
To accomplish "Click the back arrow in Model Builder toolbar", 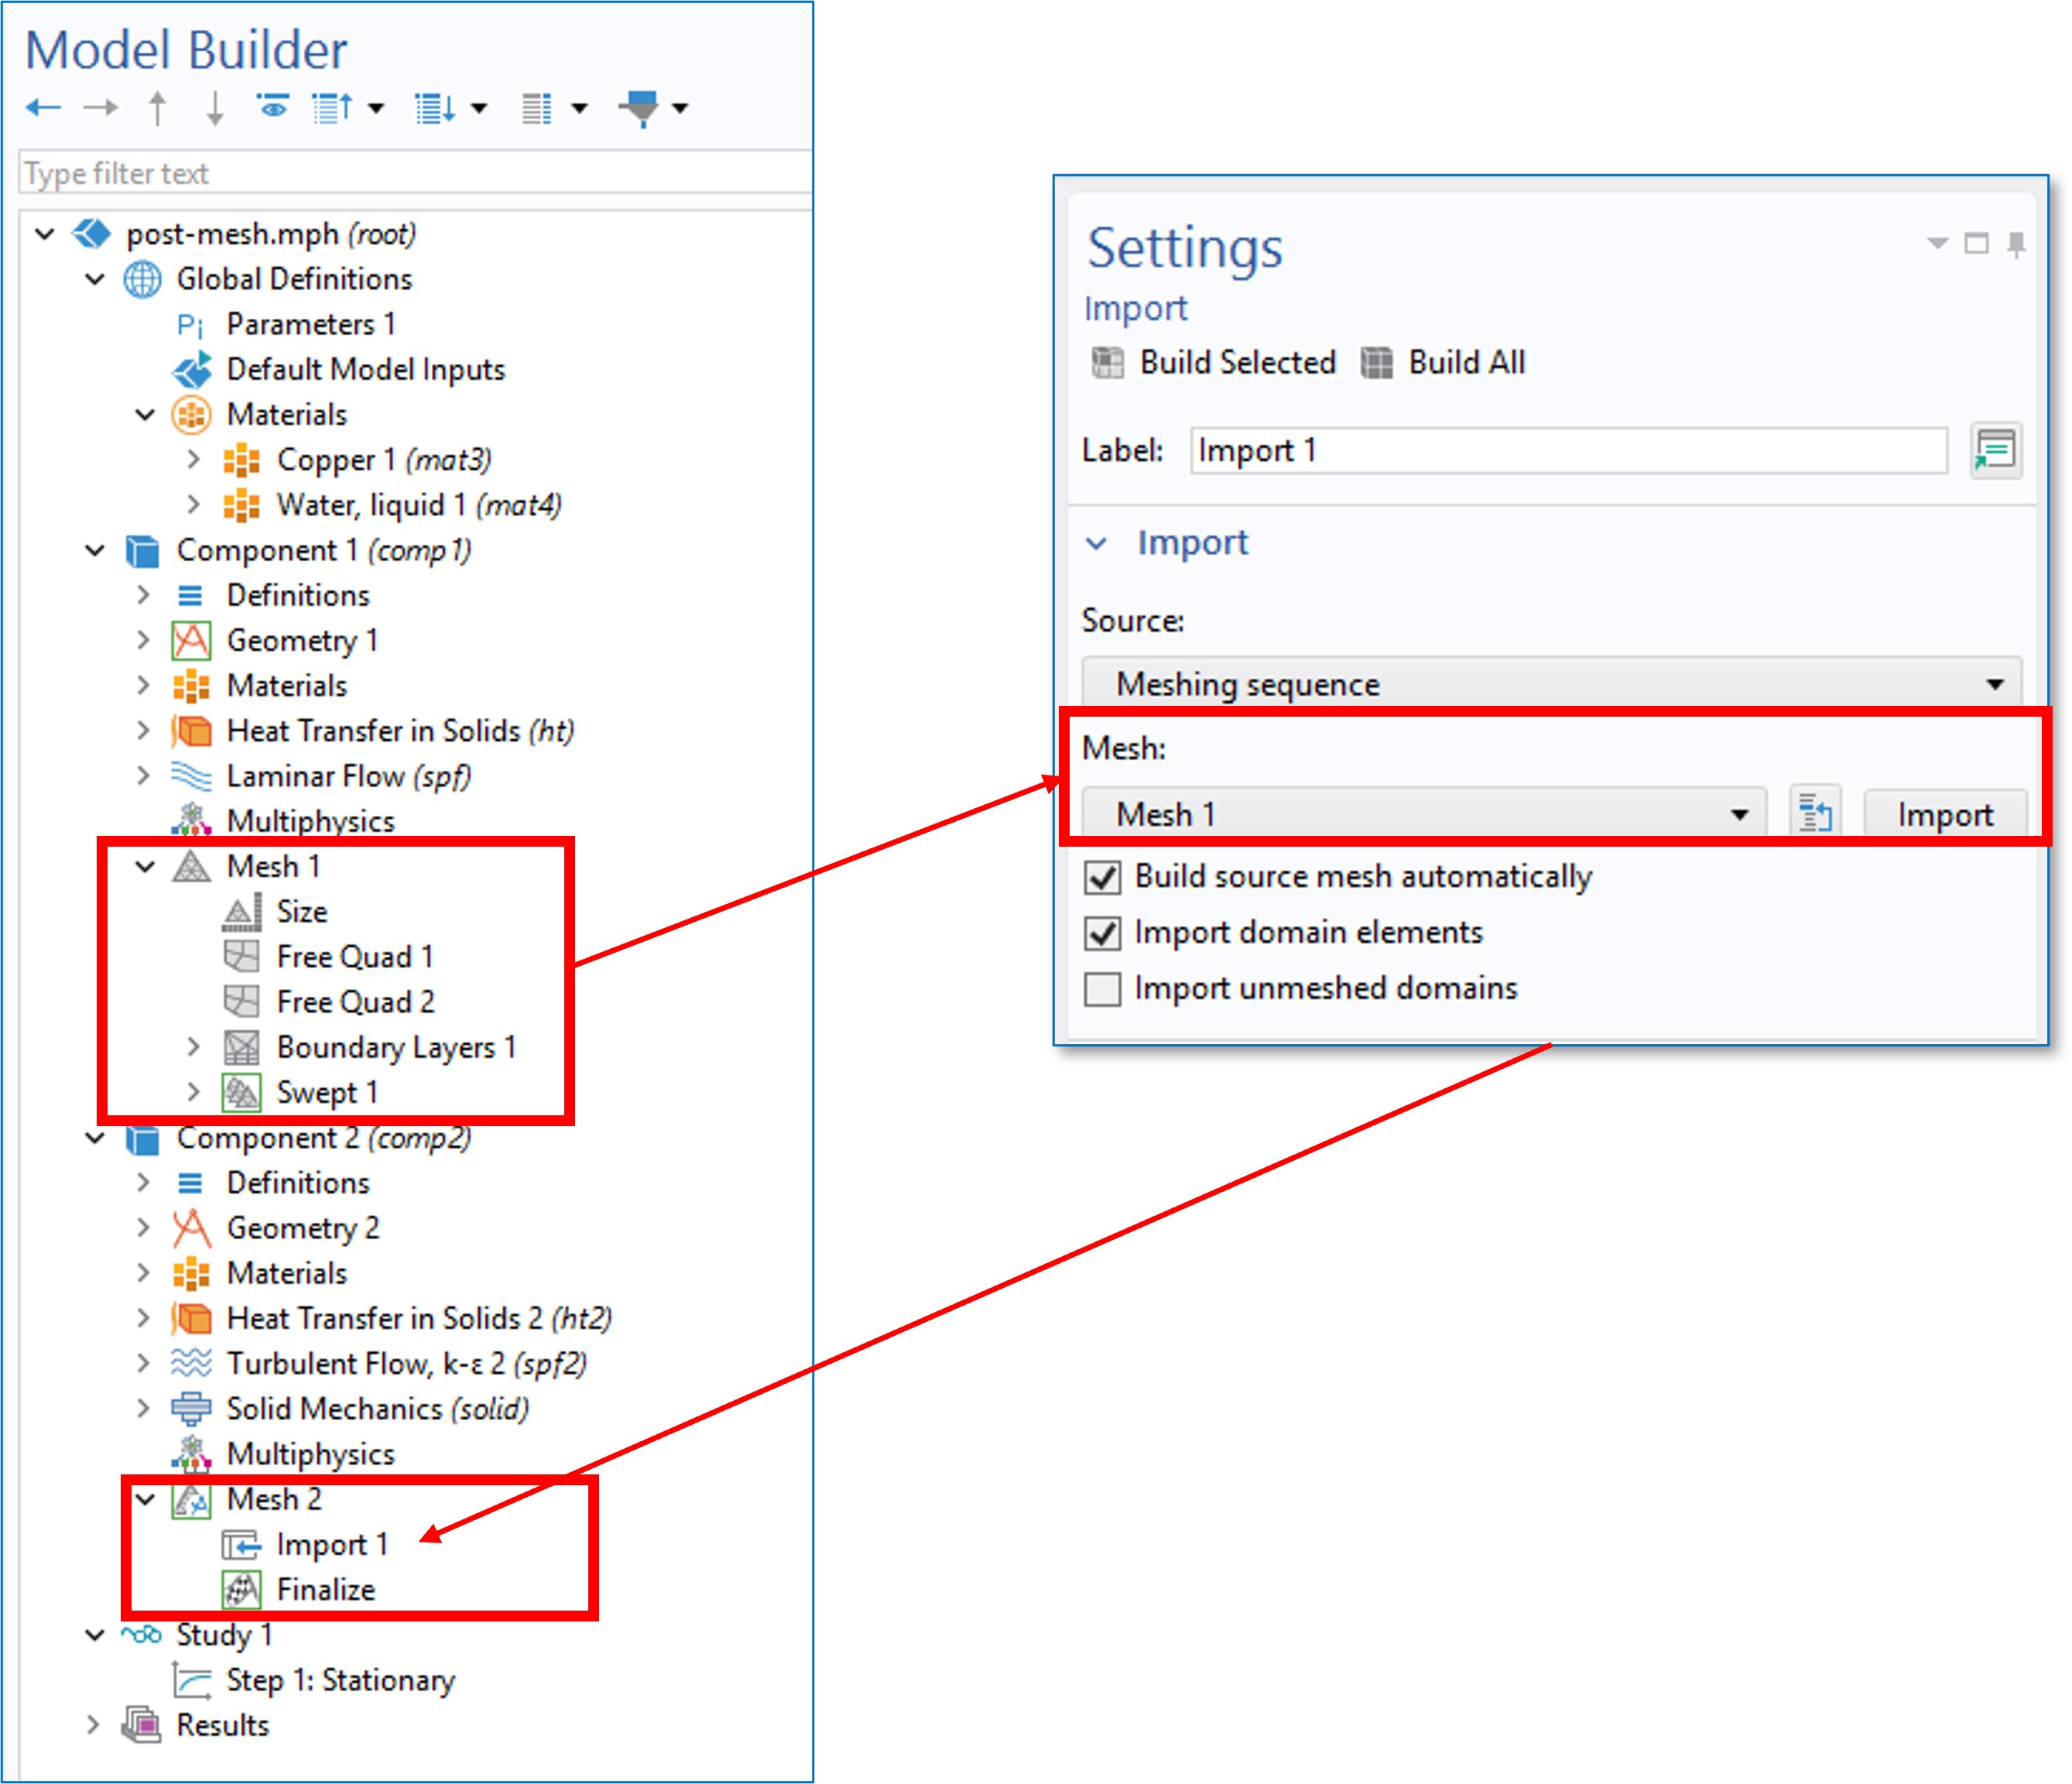I will click(x=43, y=107).
